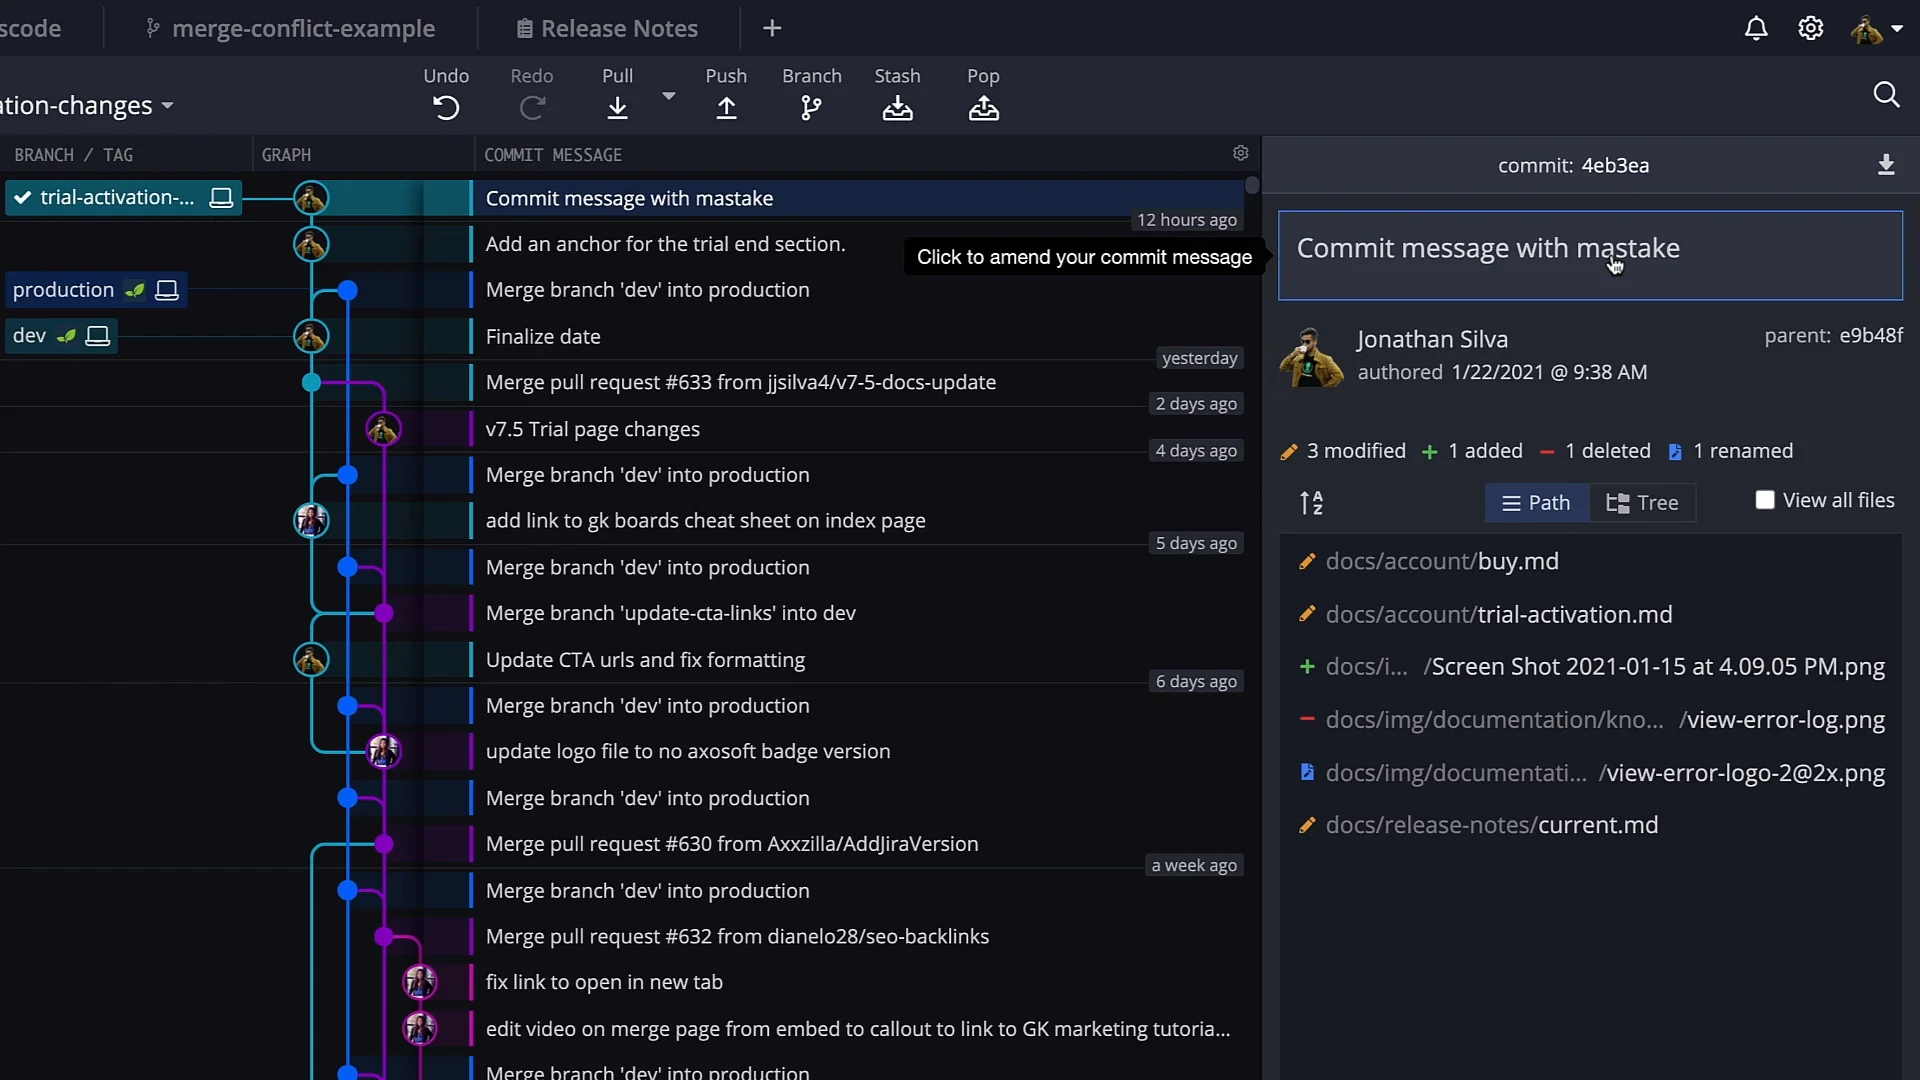Enable View all files checkbox
This screenshot has width=1920, height=1080.
click(1765, 500)
